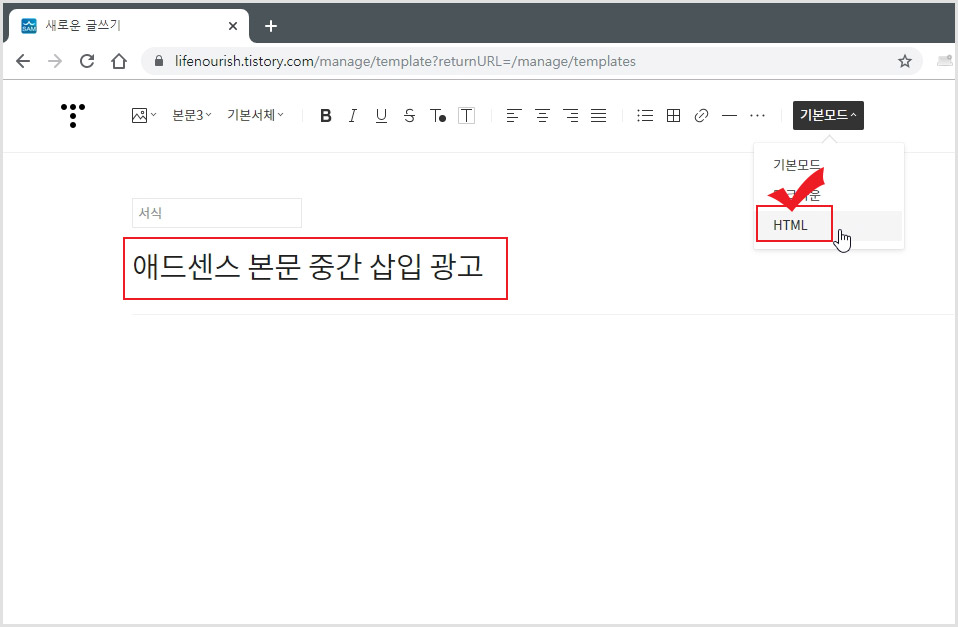Screen dimensions: 958x627
Task: Reload the current page
Action: [87, 61]
